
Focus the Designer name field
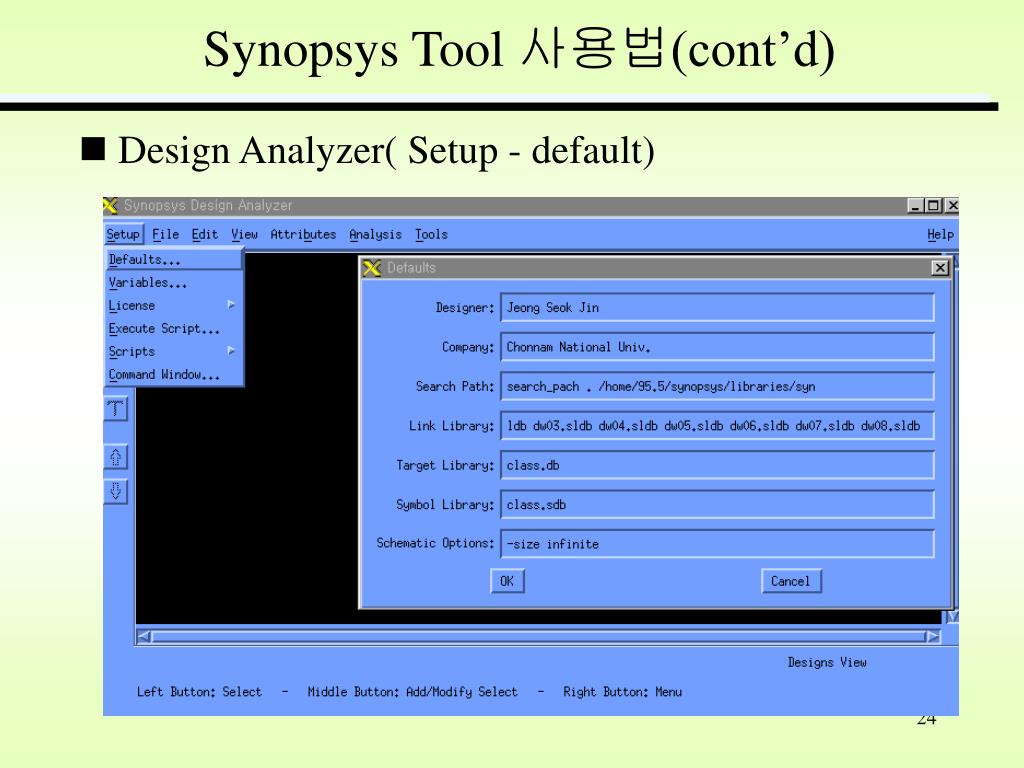(x=717, y=307)
